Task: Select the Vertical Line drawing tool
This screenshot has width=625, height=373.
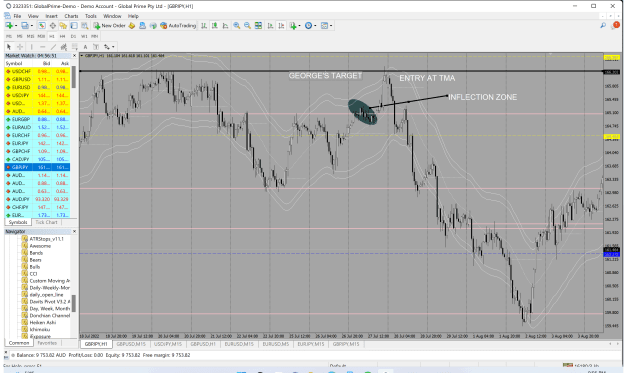Action: tap(31, 47)
